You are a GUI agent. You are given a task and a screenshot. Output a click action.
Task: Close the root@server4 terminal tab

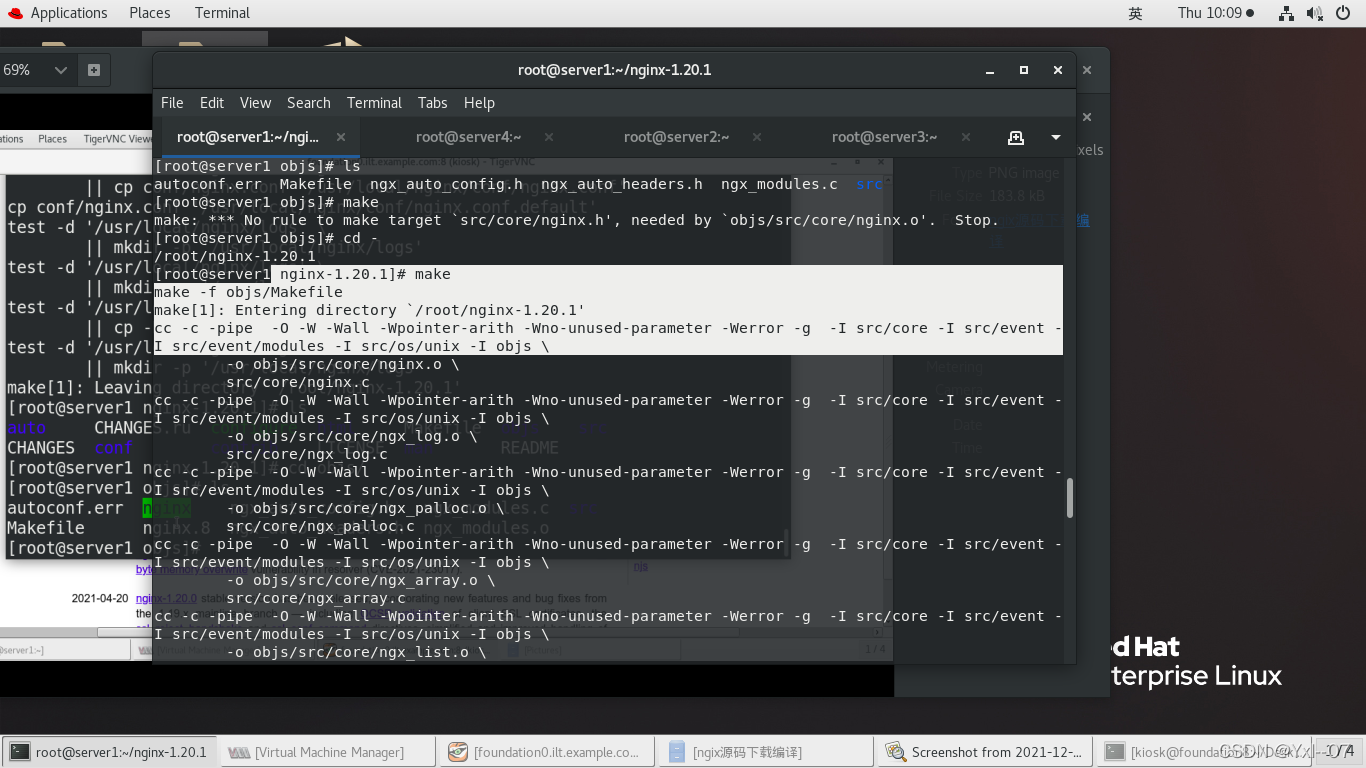point(549,137)
